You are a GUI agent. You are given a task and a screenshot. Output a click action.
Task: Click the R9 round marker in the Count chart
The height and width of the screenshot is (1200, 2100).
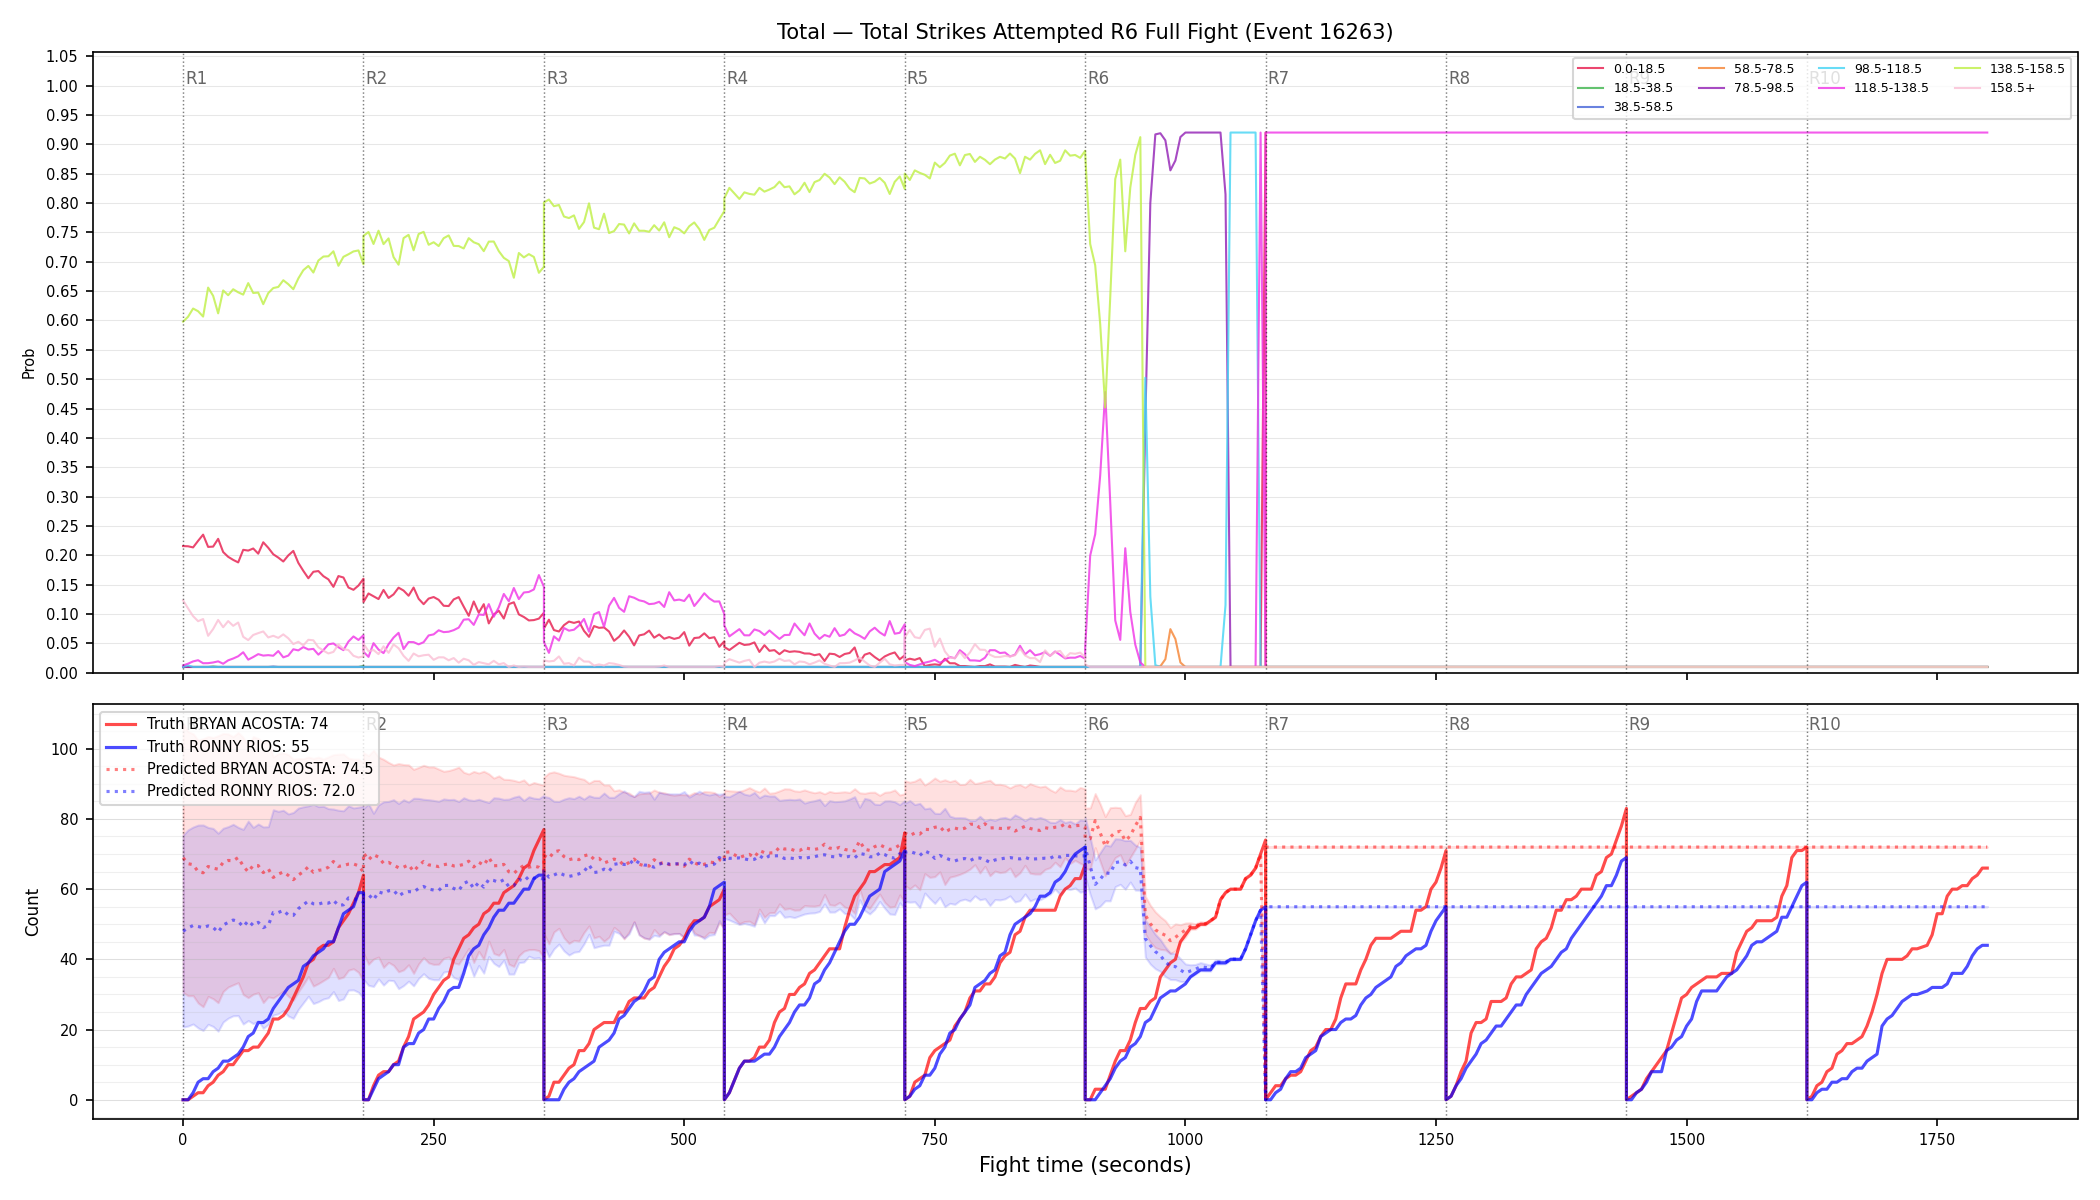[x=1639, y=724]
